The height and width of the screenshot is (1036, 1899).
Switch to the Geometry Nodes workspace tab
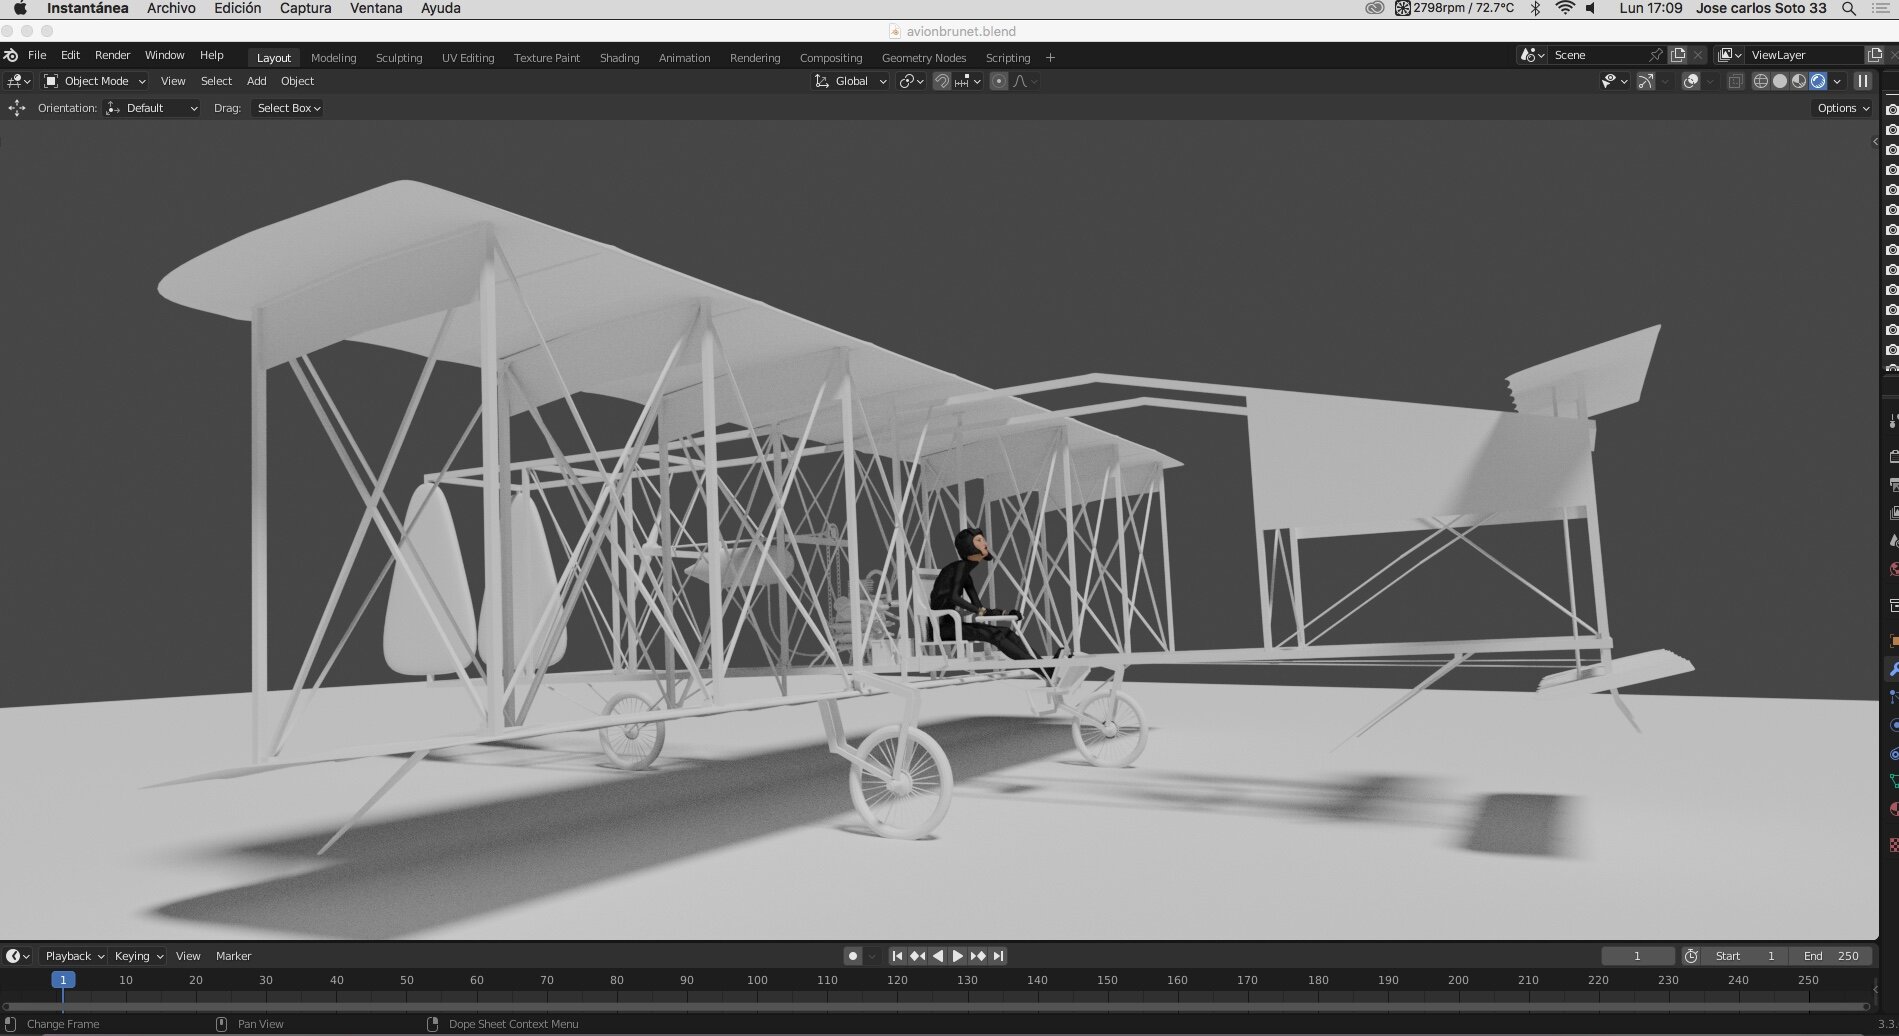(x=924, y=58)
